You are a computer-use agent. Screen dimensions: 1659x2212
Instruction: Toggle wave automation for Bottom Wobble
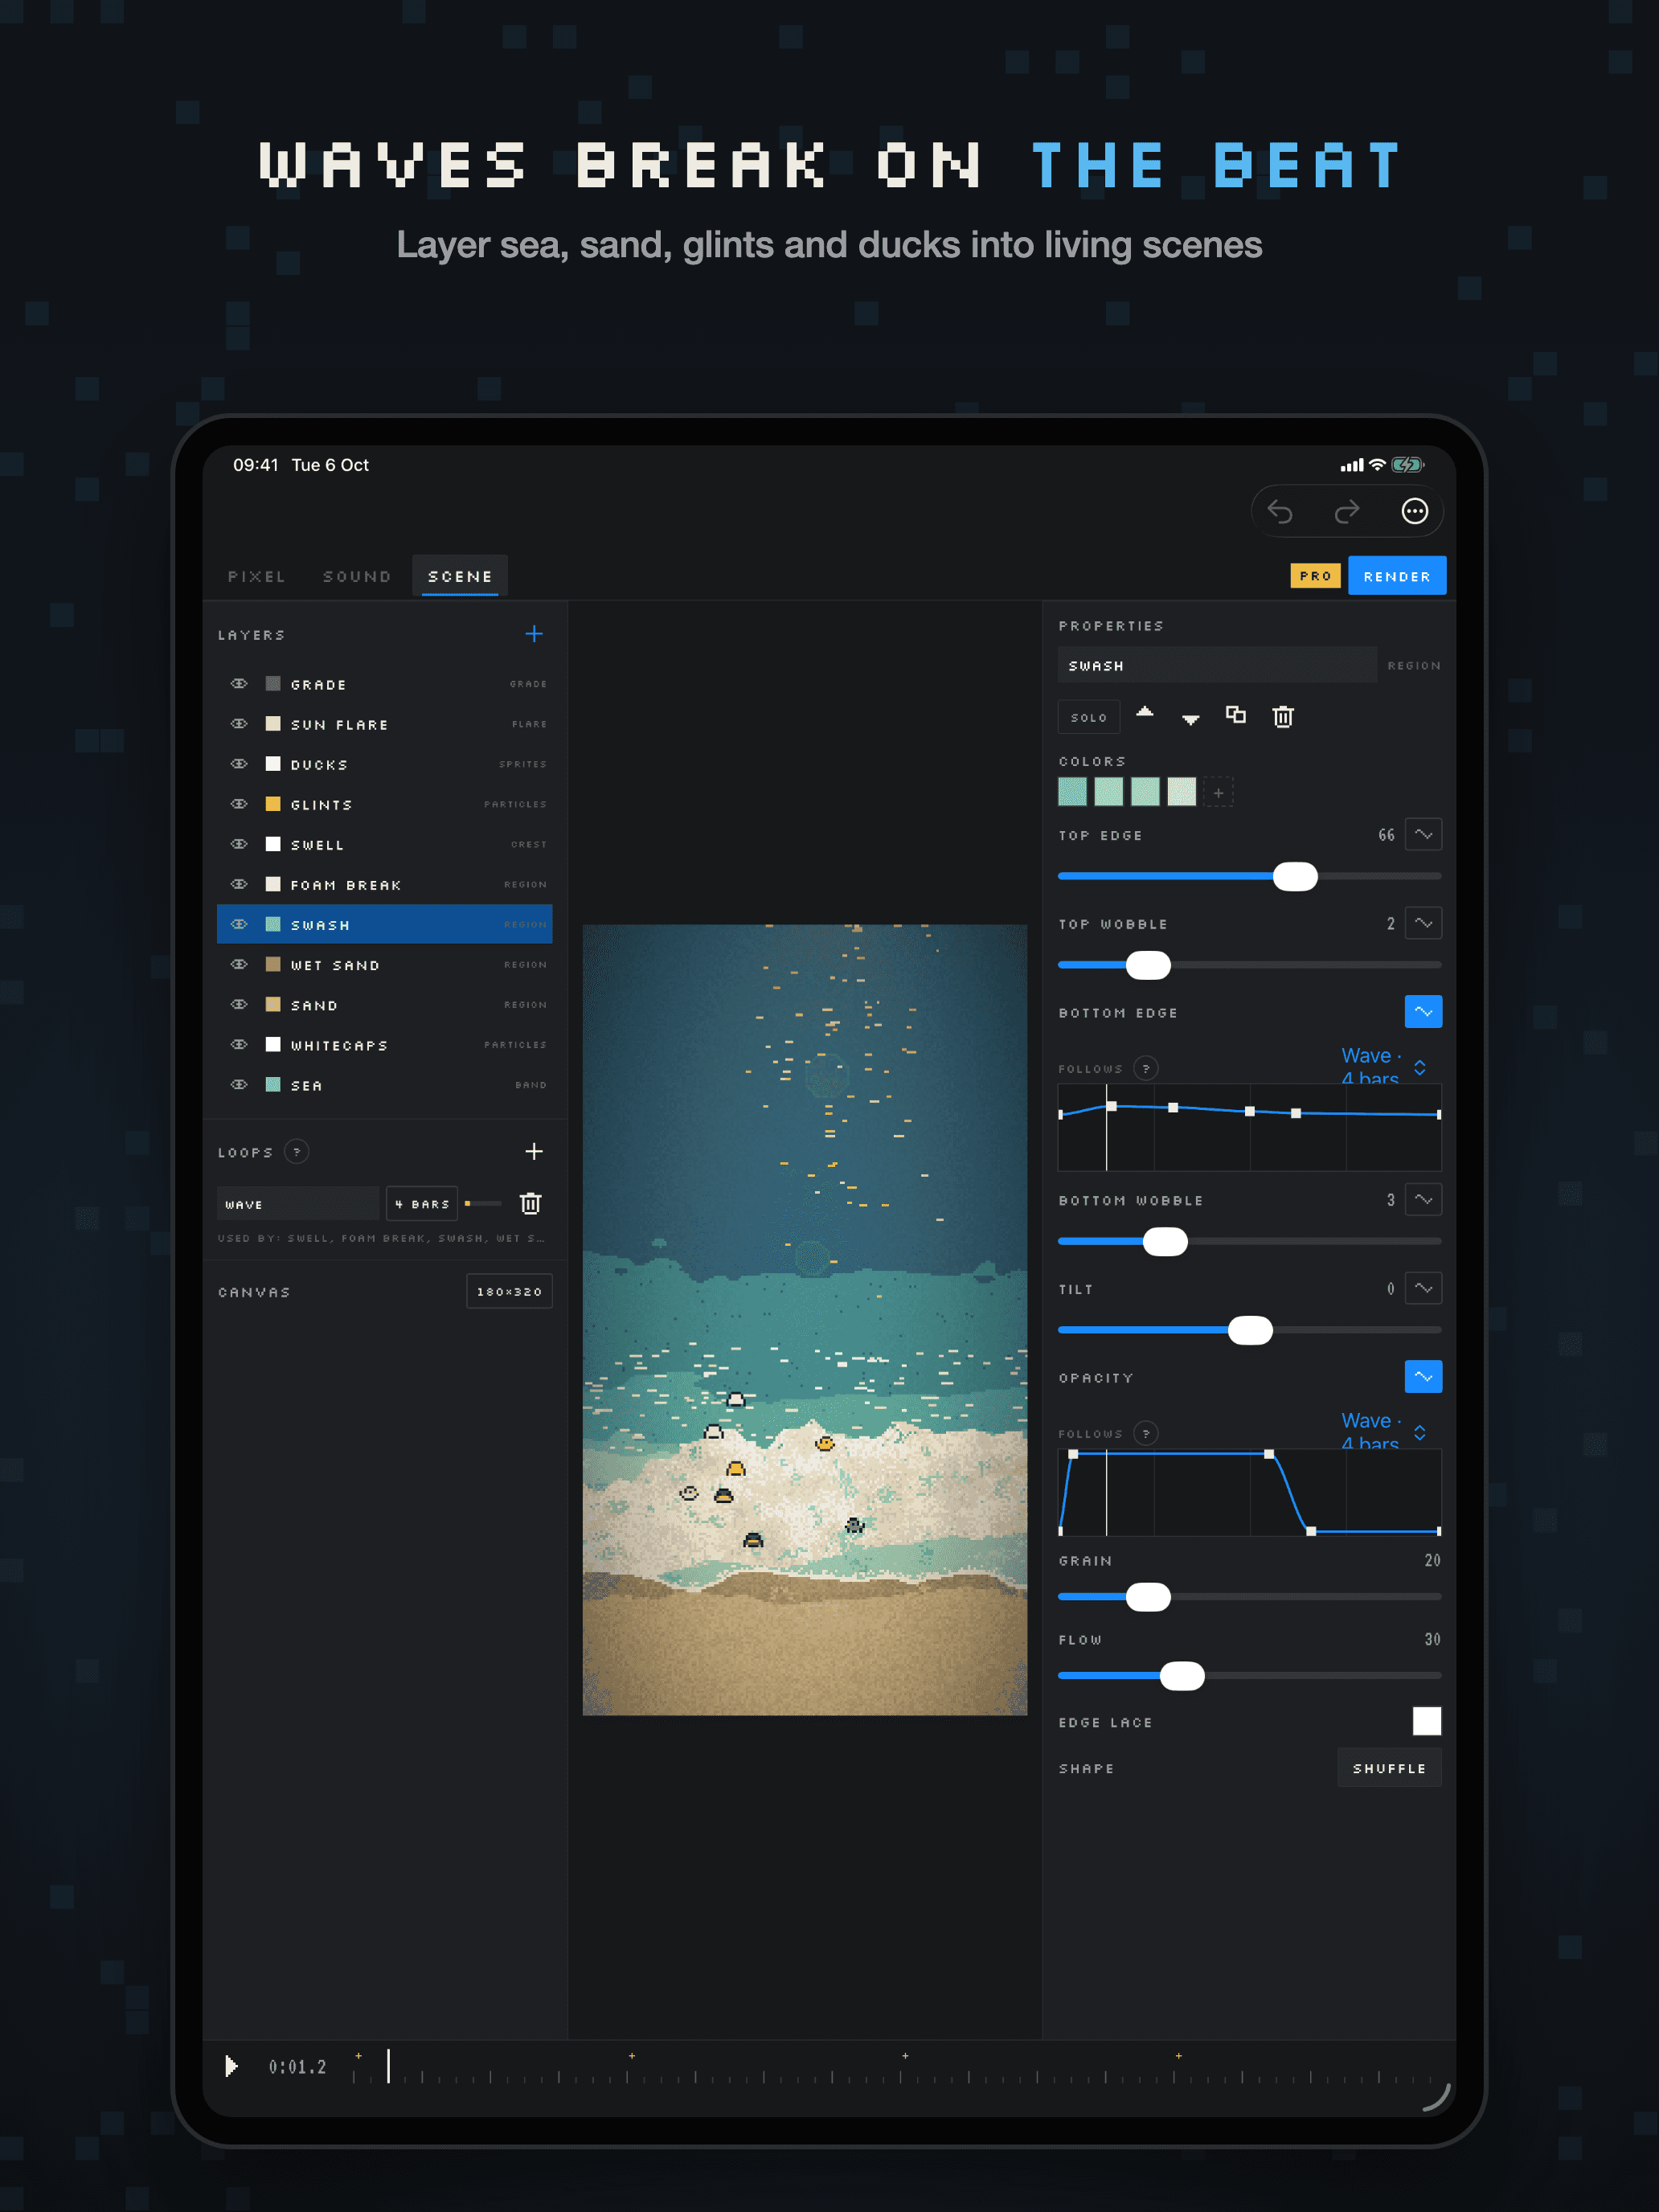(x=1423, y=1199)
